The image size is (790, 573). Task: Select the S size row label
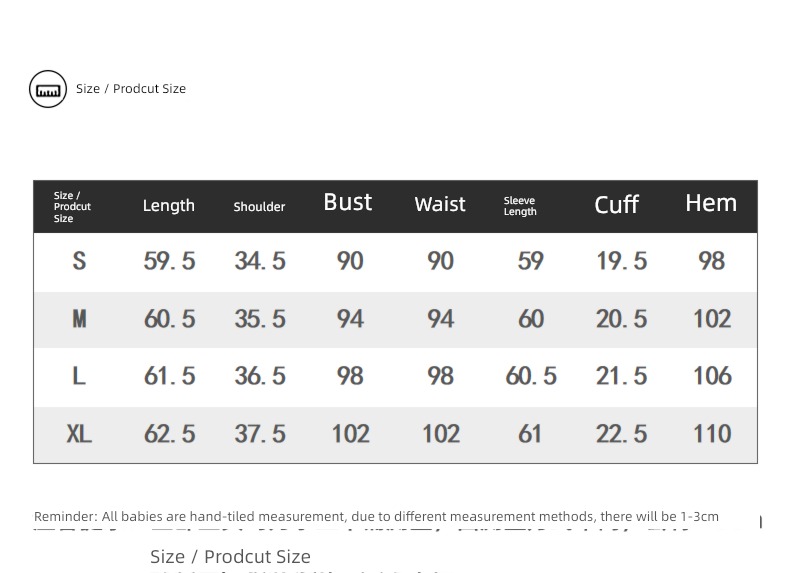[79, 261]
